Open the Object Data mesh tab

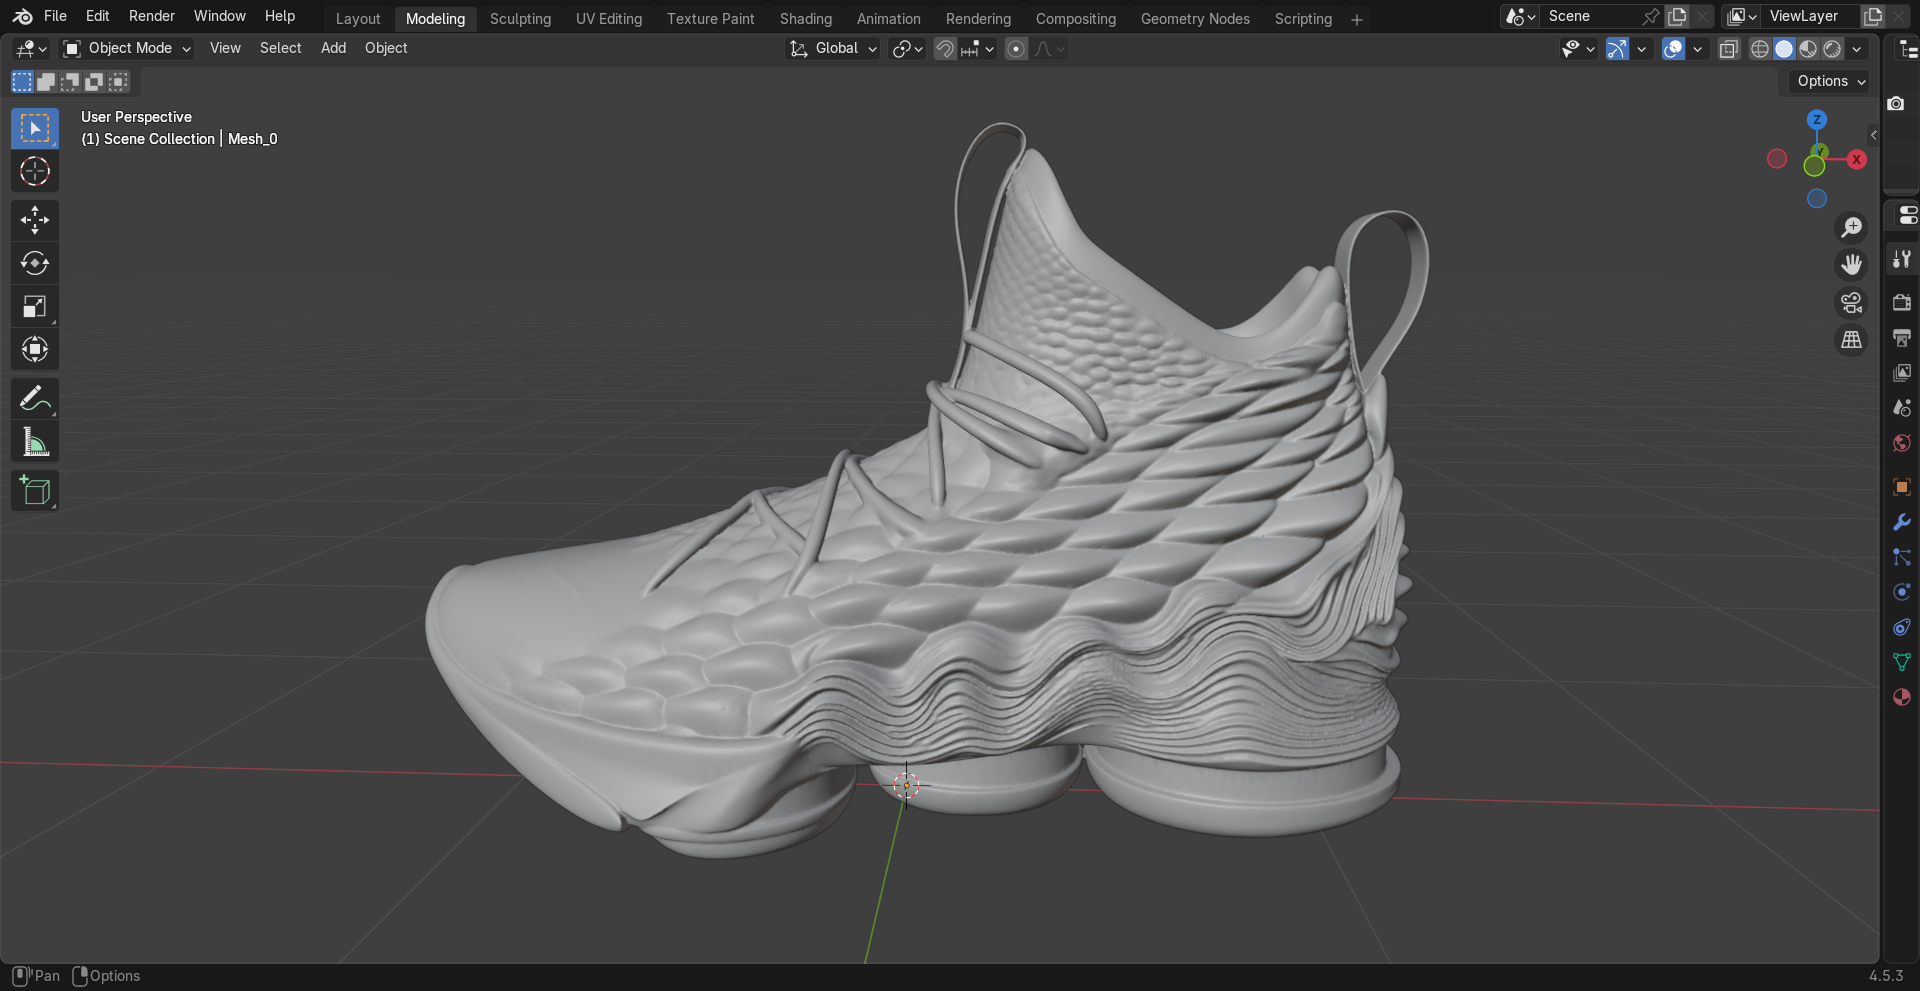pos(1902,662)
